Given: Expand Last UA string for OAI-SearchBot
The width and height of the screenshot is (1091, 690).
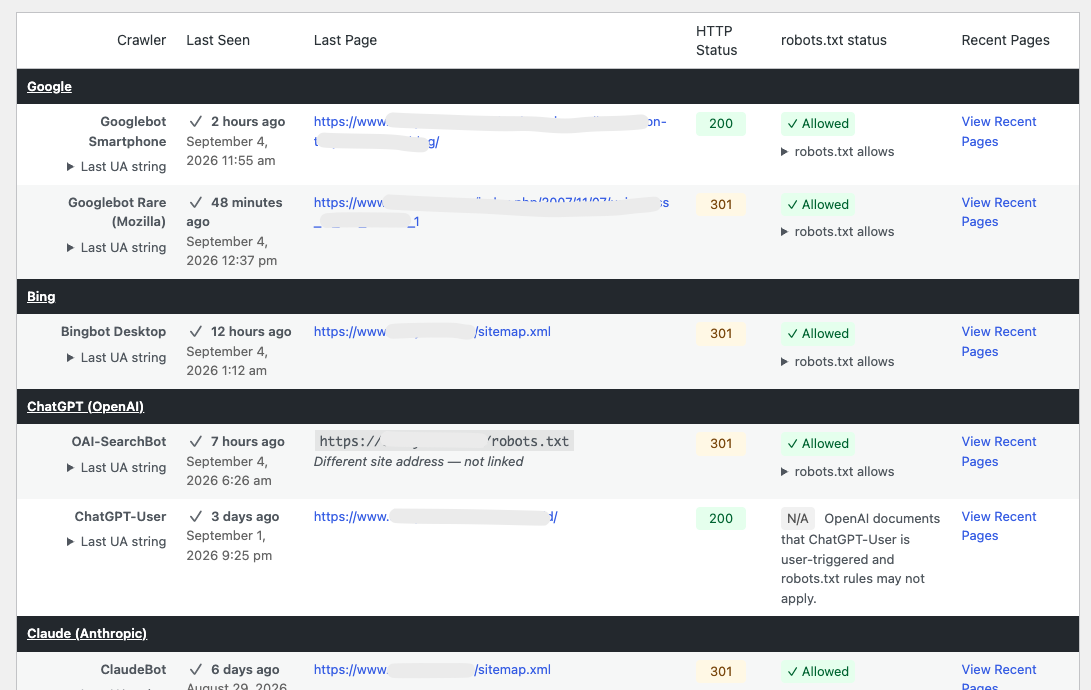Looking at the screenshot, I should coord(116,467).
